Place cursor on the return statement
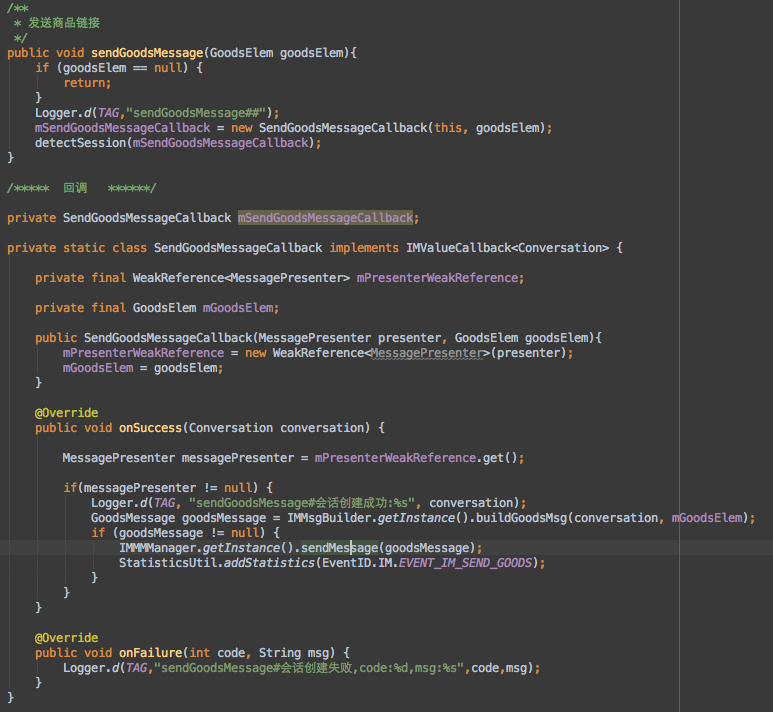This screenshot has width=773, height=712. point(87,82)
